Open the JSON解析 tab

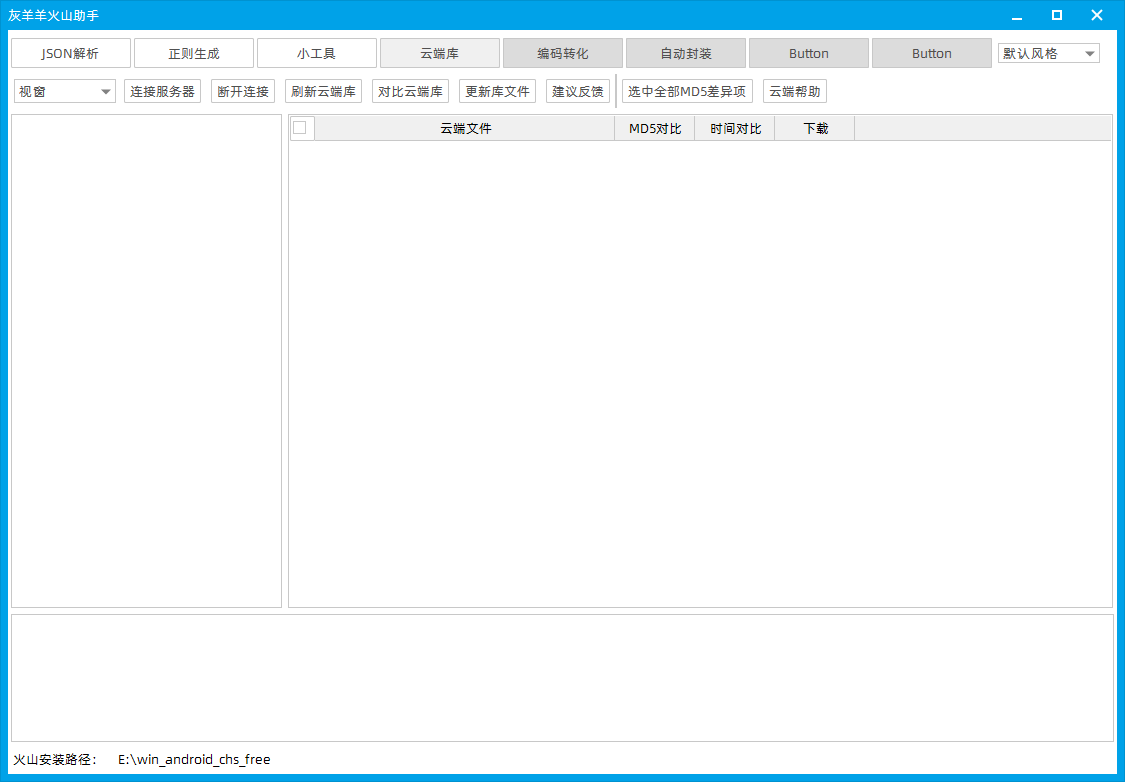[70, 53]
